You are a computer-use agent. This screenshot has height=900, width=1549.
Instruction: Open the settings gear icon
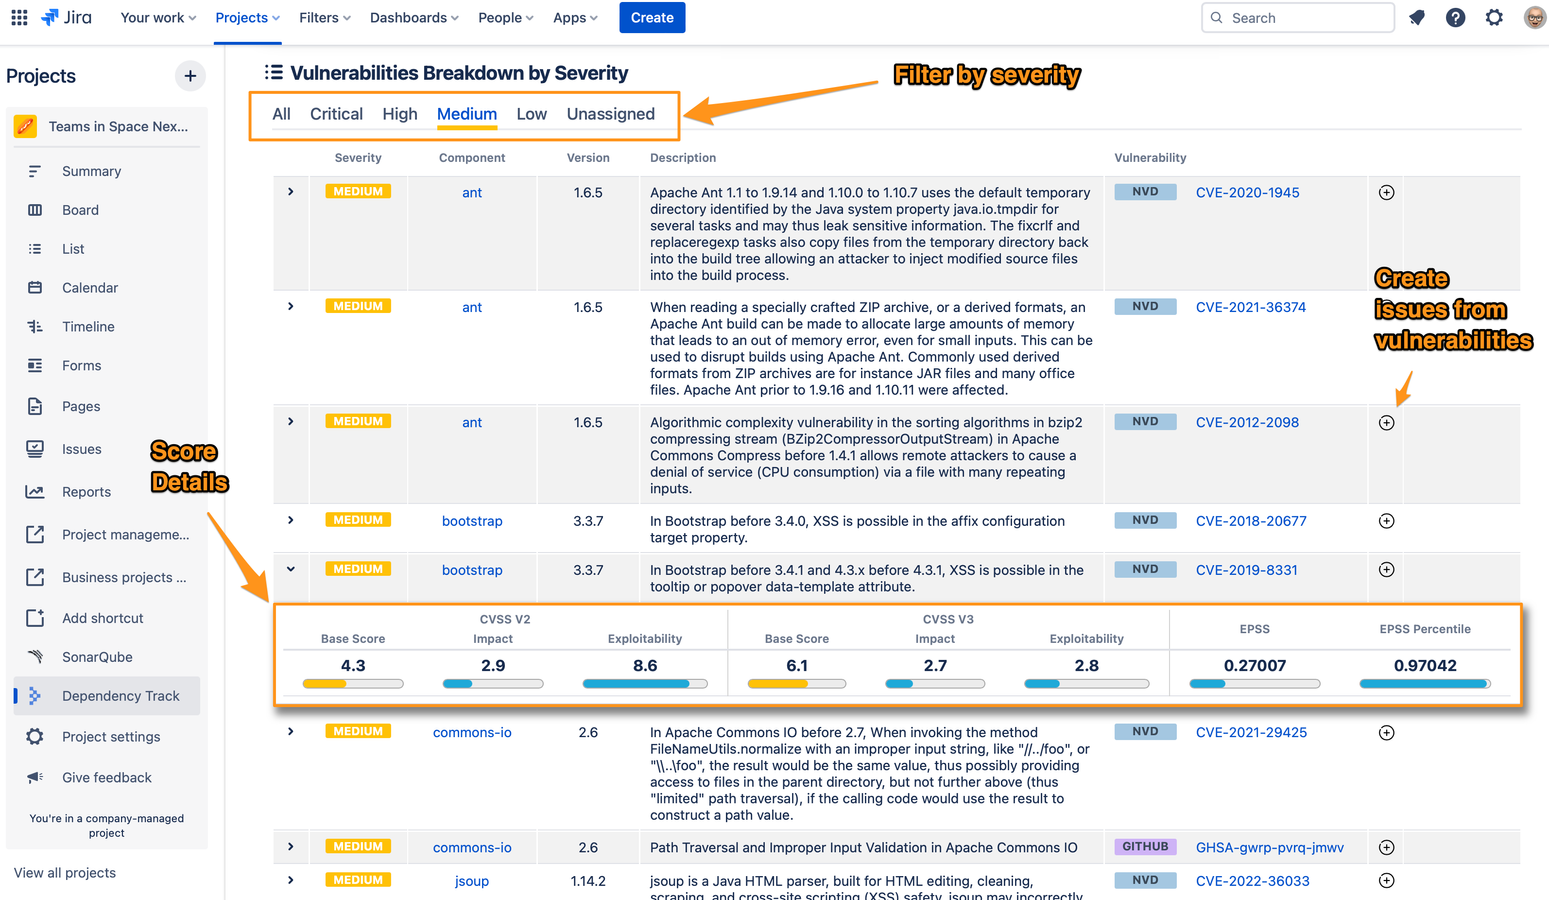click(x=1494, y=18)
